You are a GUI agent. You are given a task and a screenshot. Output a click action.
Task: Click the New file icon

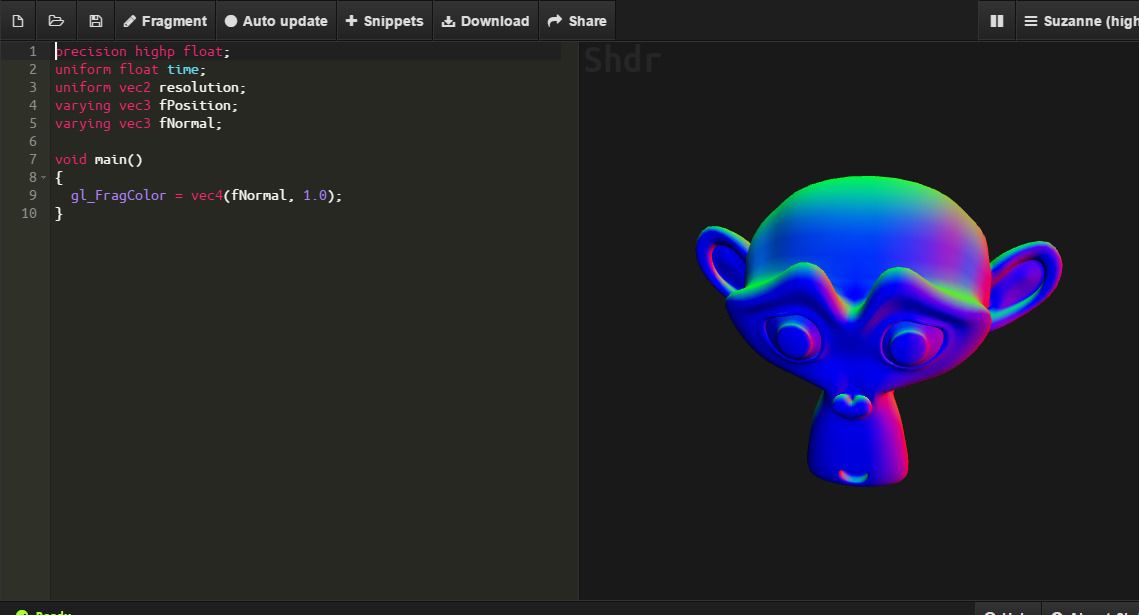[18, 21]
